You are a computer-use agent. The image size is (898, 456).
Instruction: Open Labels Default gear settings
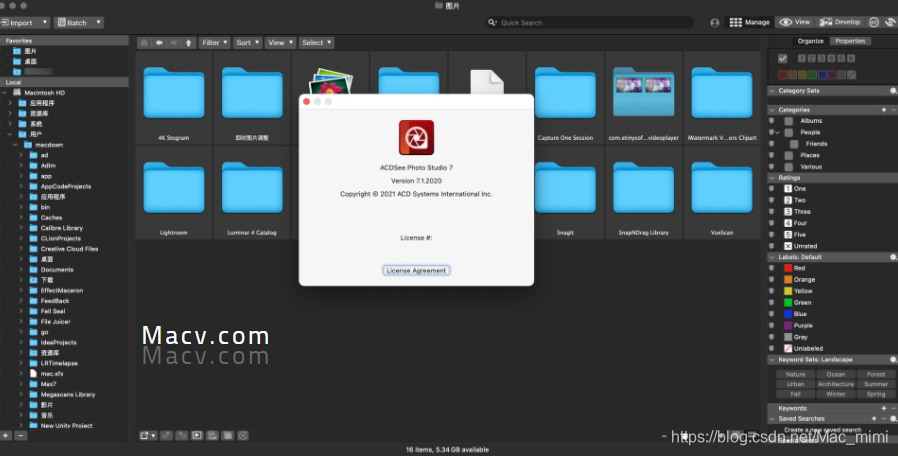[892, 257]
